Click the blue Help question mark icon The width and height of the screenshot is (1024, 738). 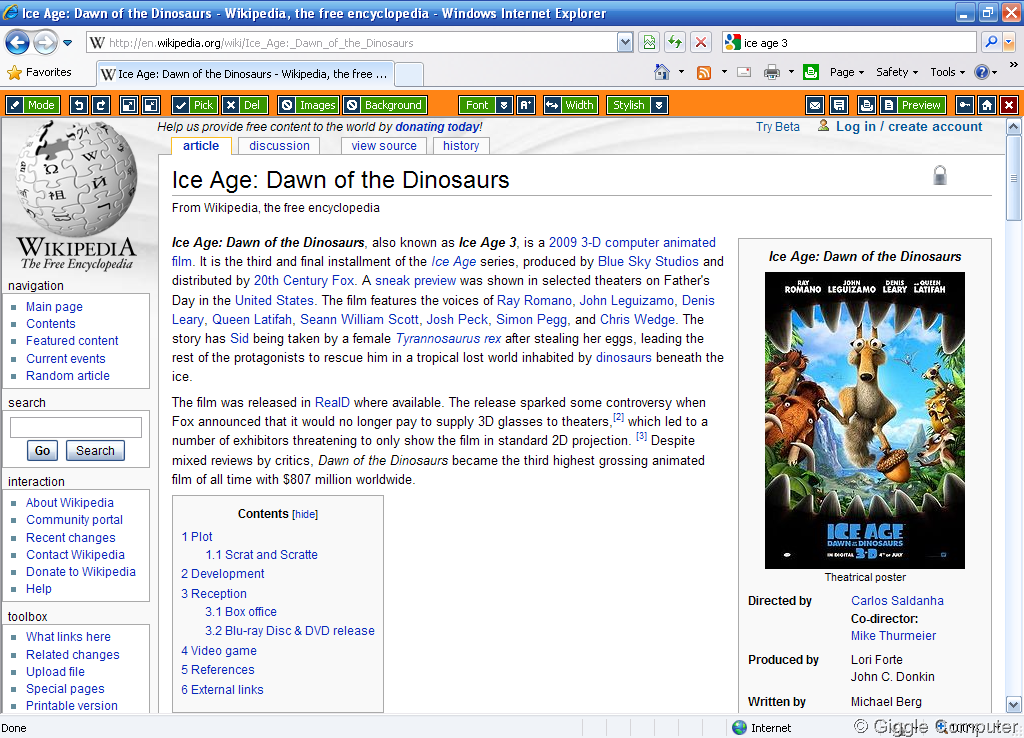[x=982, y=72]
